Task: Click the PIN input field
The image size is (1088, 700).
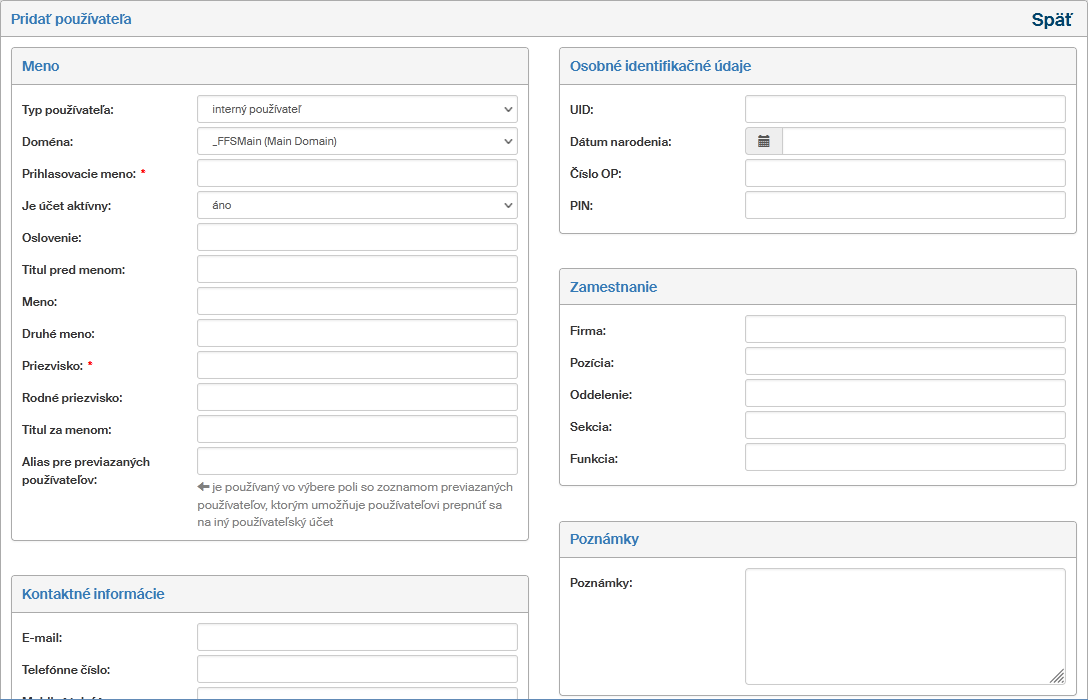Action: coord(905,205)
